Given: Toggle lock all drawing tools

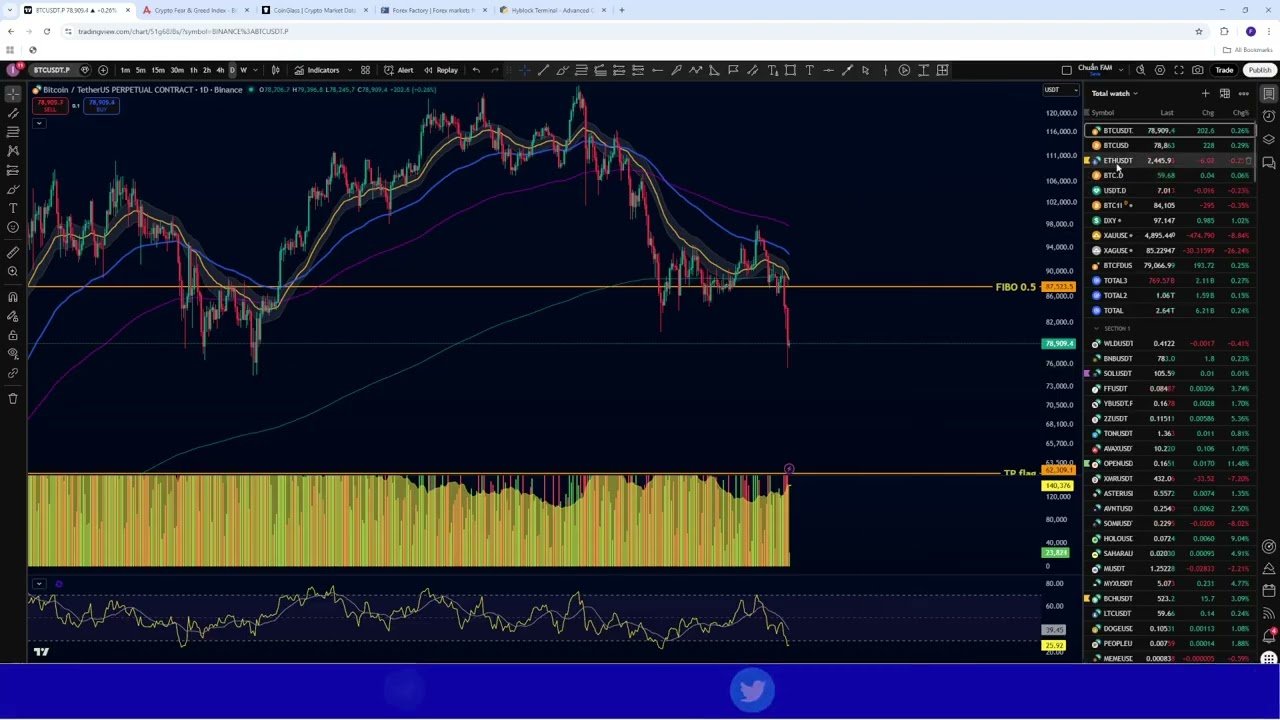Looking at the screenshot, I should click(13, 335).
